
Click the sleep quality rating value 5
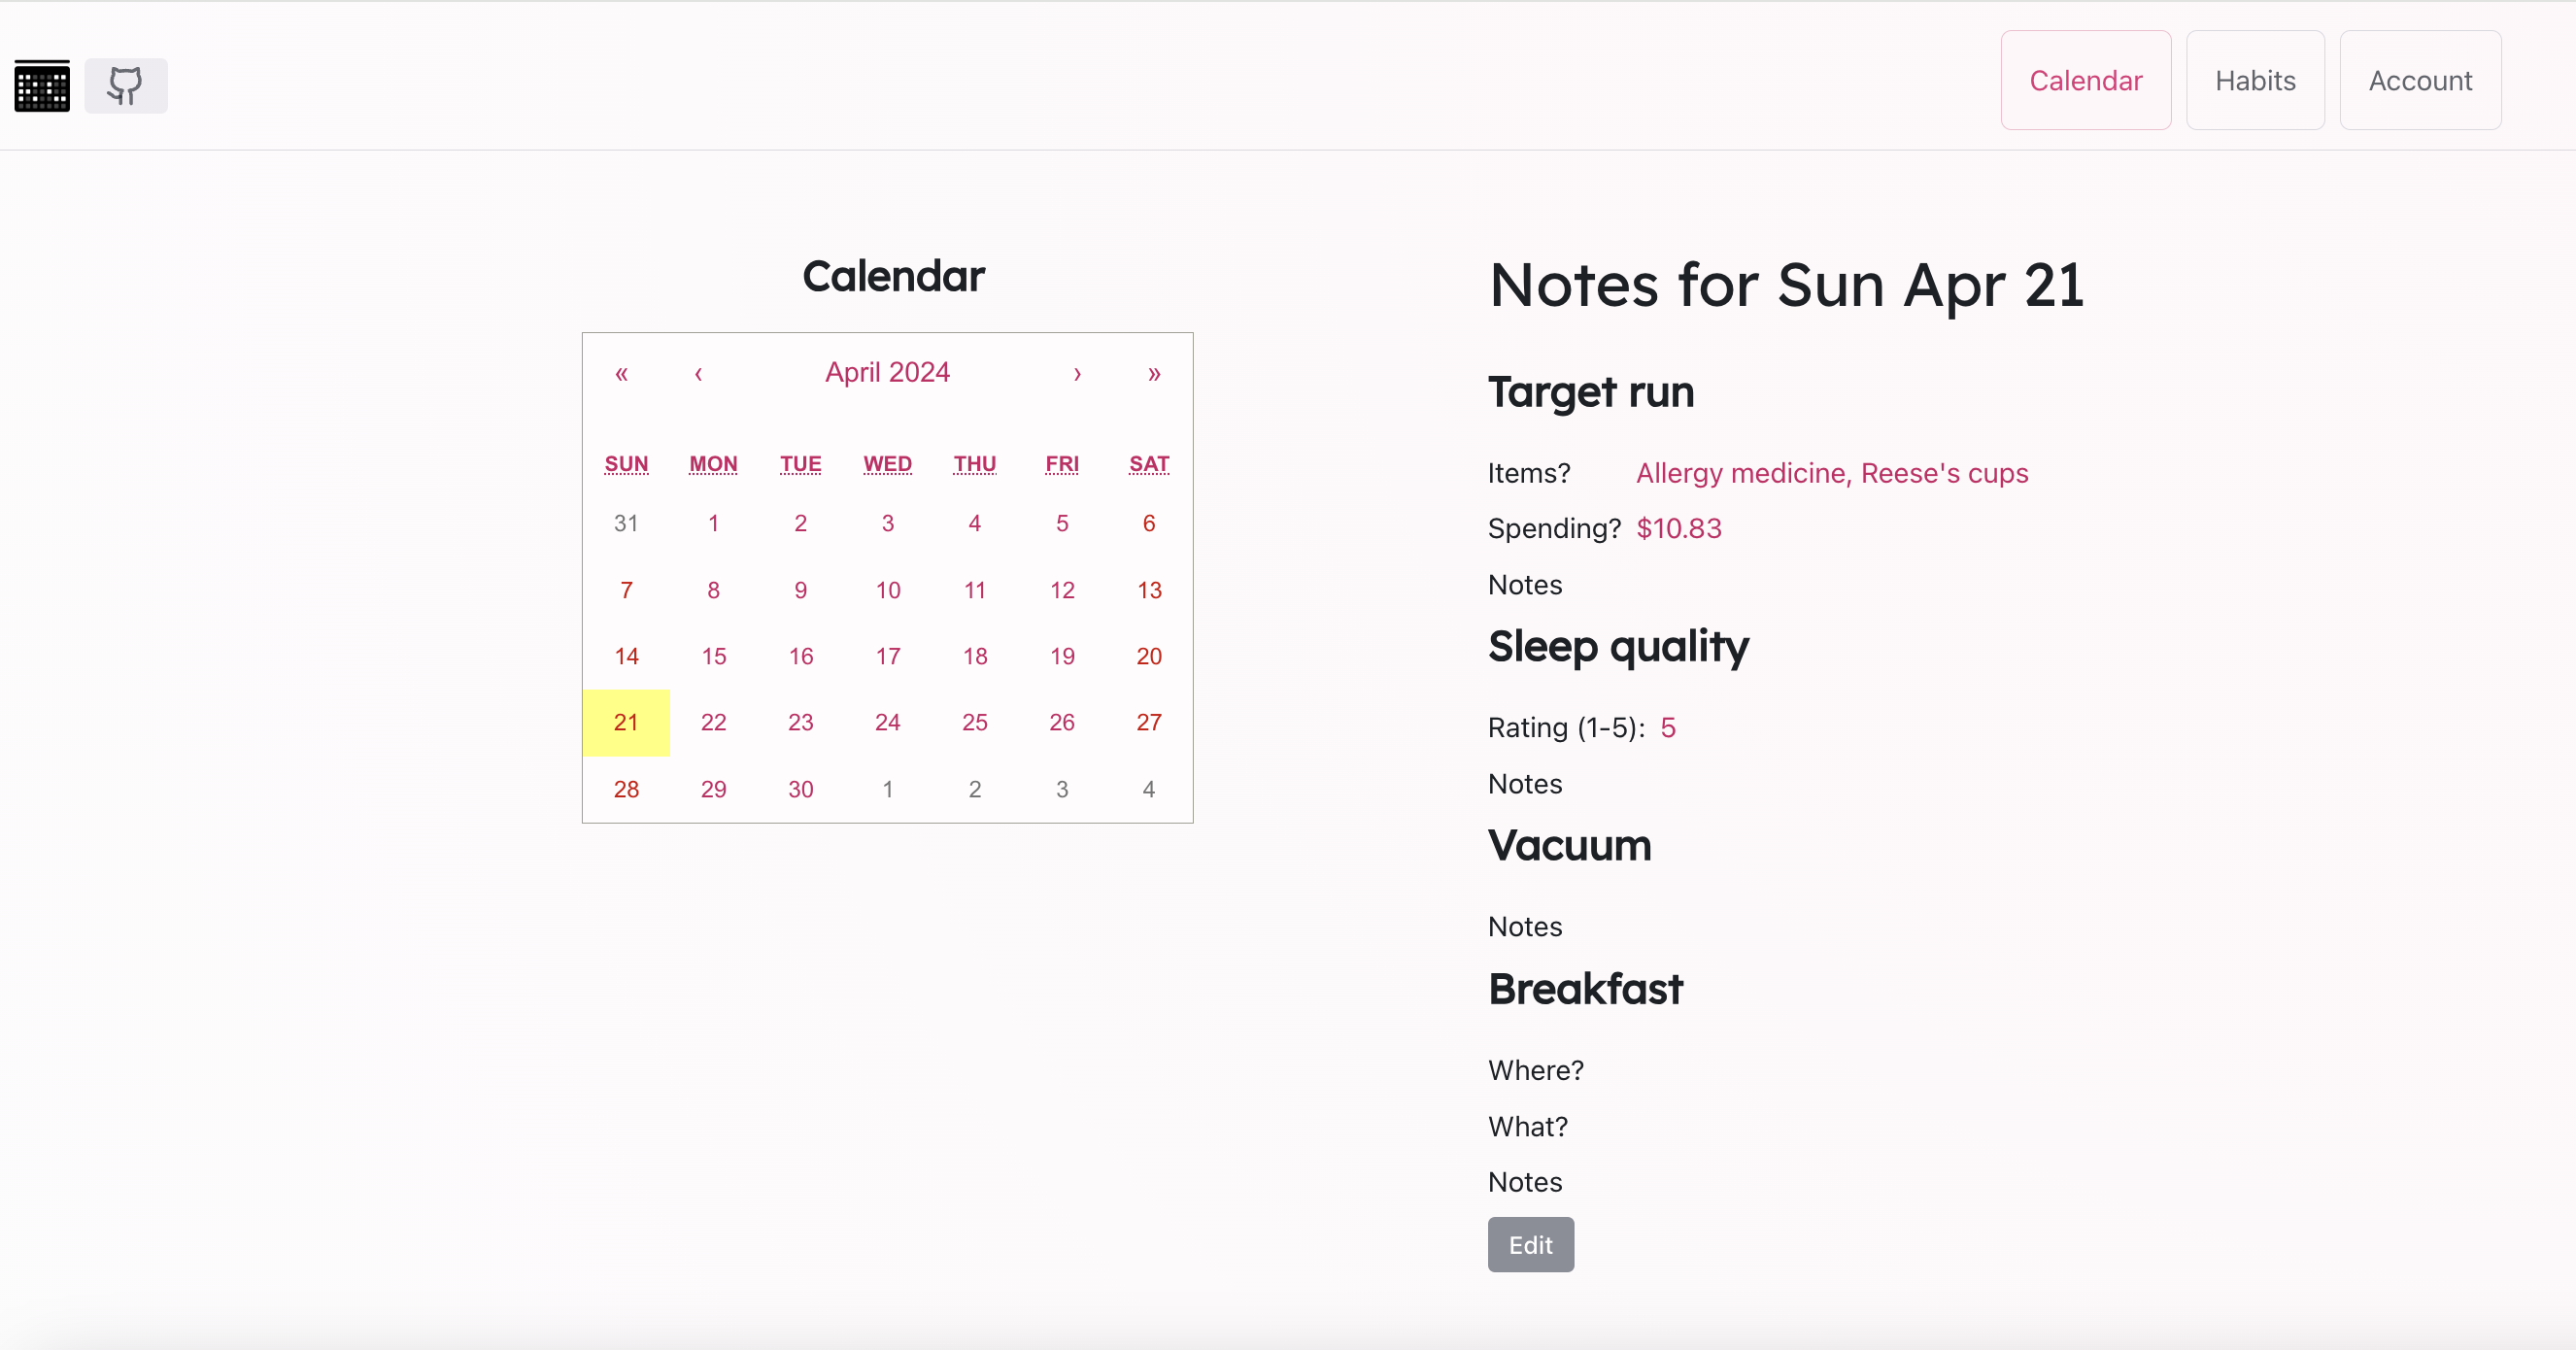pyautogui.click(x=1667, y=727)
